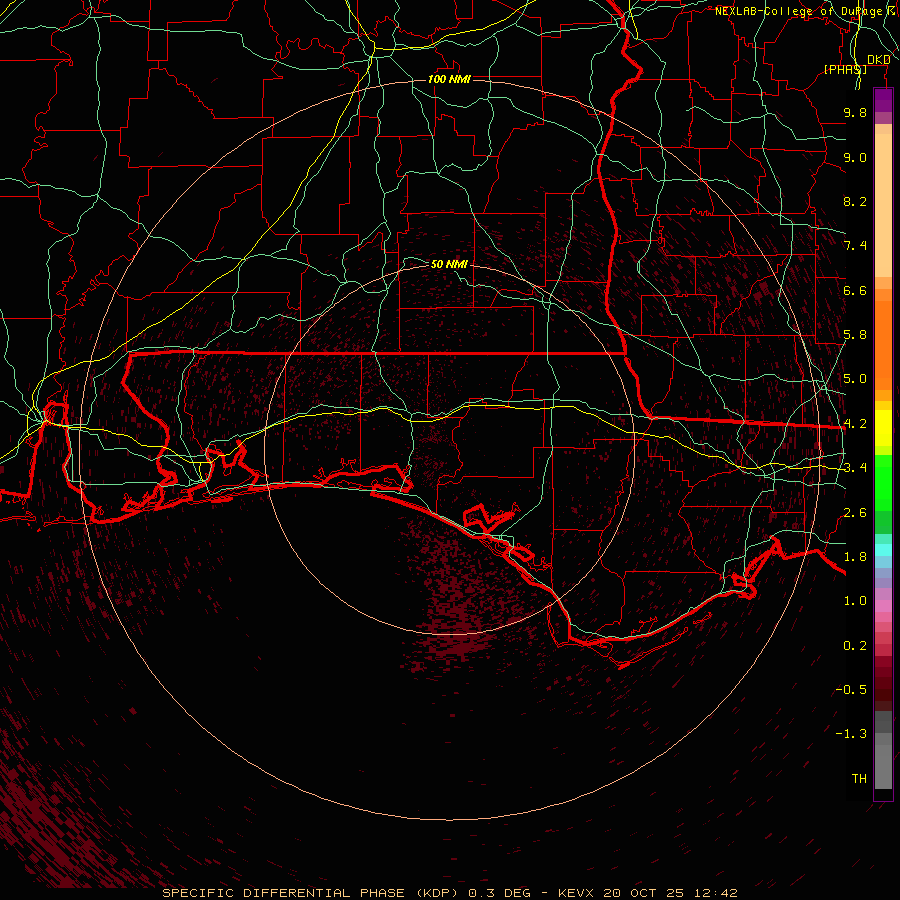Click the TH threshold label on the scale
The height and width of the screenshot is (900, 900).
coord(859,779)
